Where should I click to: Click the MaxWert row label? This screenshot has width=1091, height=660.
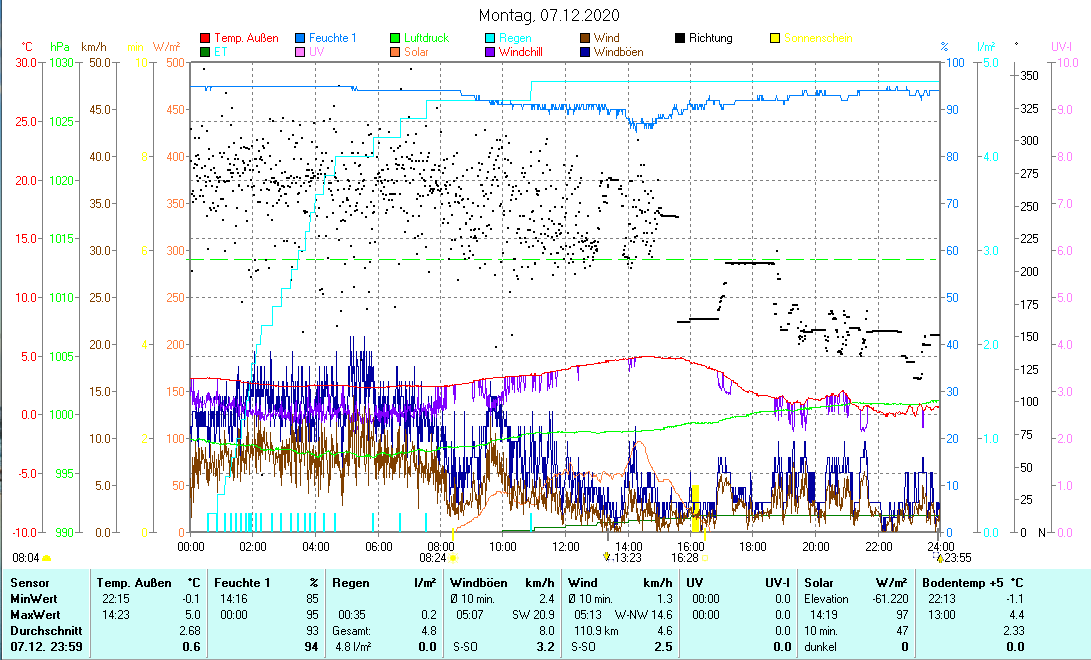pyautogui.click(x=33, y=614)
